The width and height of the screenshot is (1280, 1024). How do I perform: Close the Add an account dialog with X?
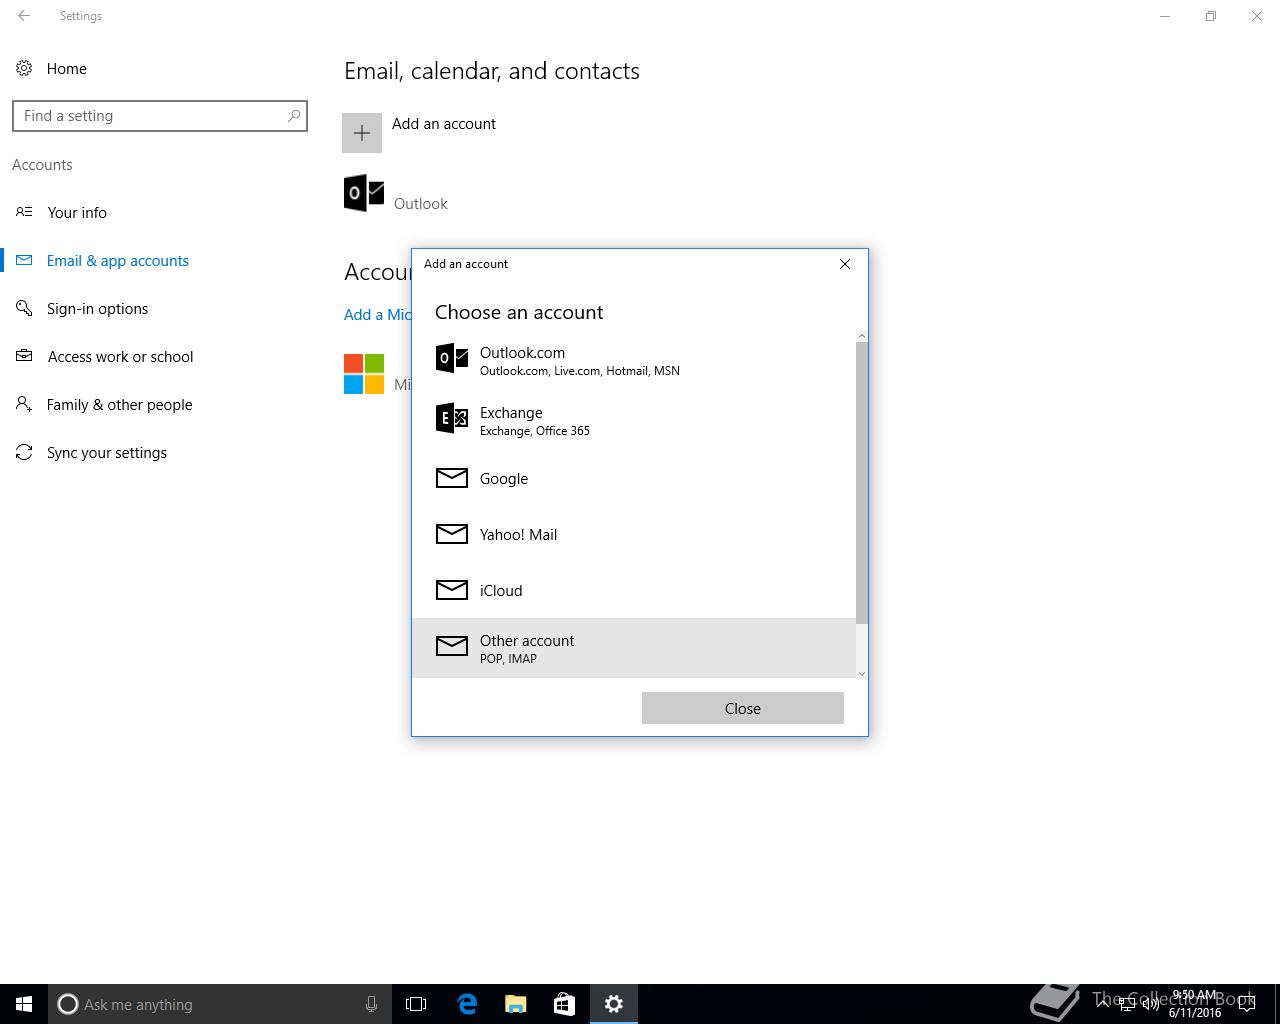(845, 264)
